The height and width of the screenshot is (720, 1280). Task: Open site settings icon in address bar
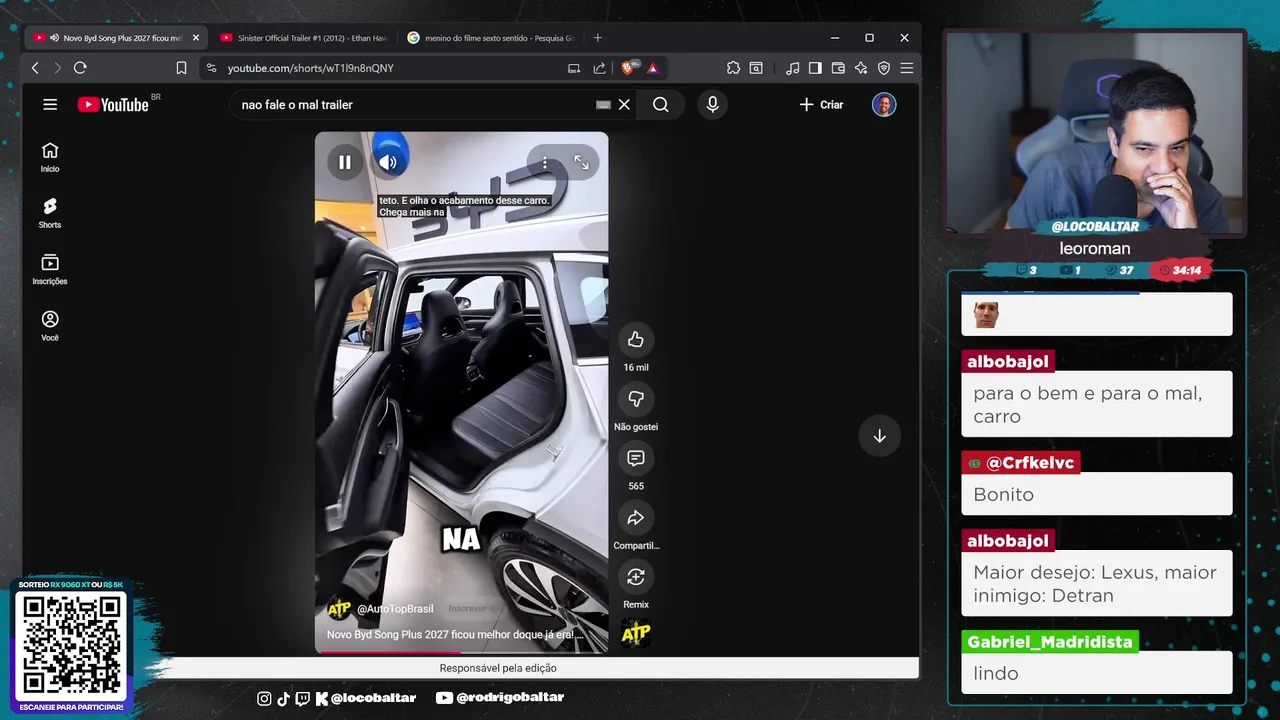click(x=211, y=68)
